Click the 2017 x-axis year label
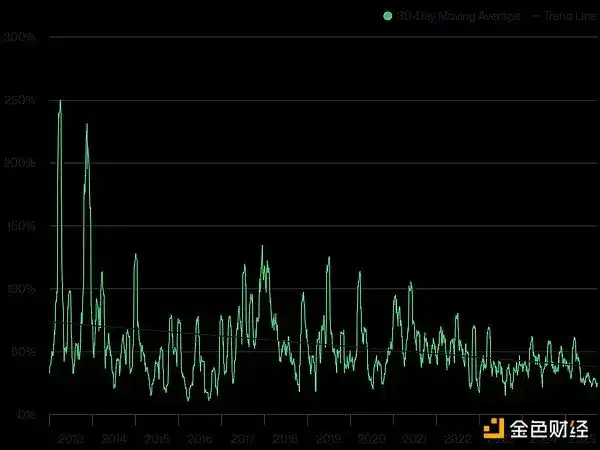 (x=242, y=439)
